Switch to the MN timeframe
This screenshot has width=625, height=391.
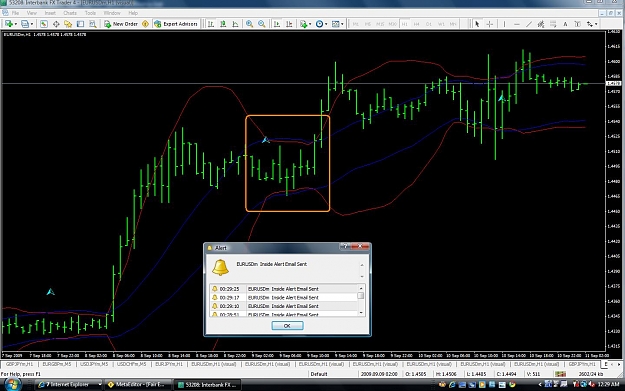coord(453,24)
